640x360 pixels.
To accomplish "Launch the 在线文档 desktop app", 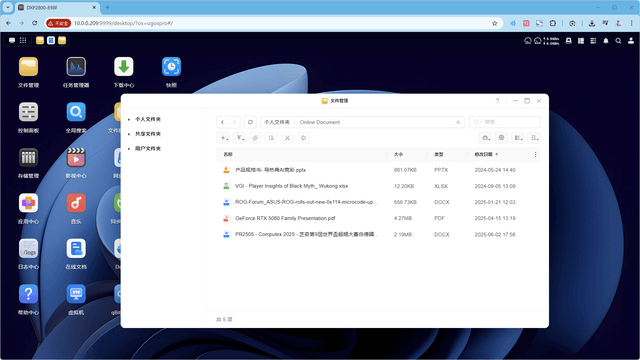I will tap(76, 249).
